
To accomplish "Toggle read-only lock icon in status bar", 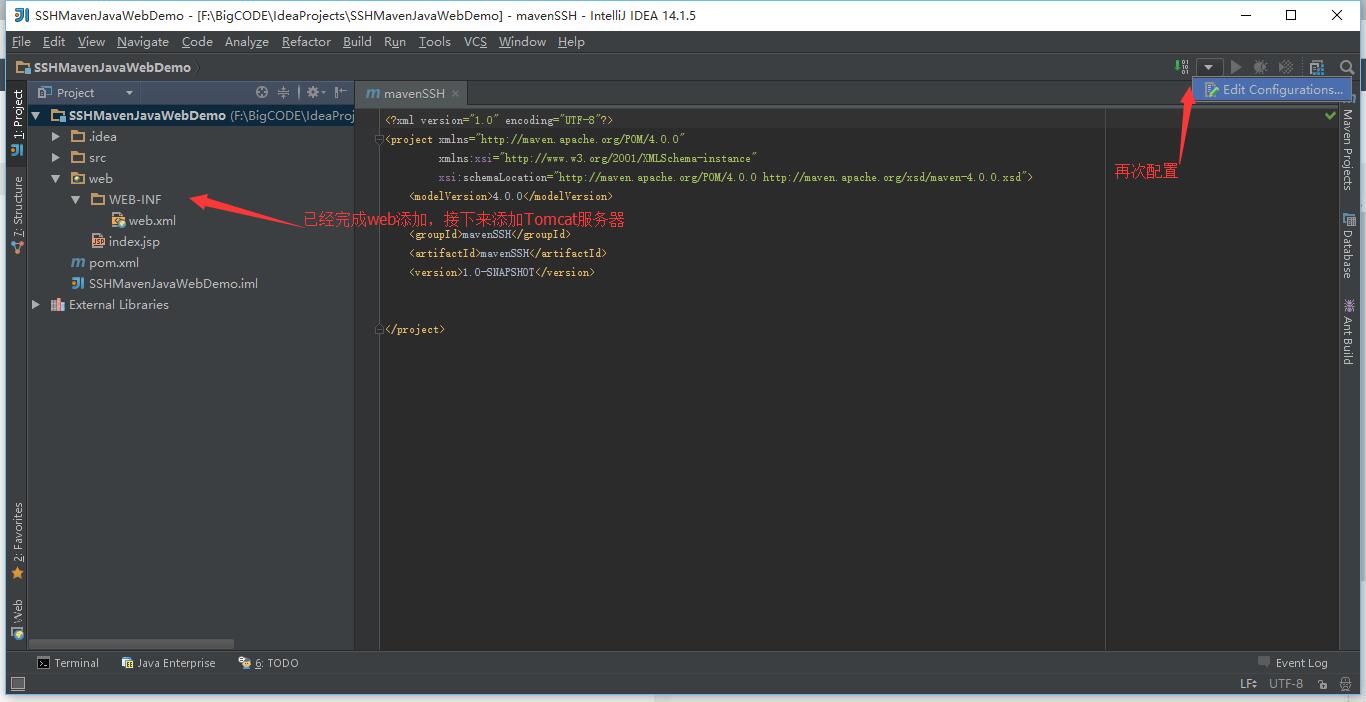I will (x=1322, y=684).
